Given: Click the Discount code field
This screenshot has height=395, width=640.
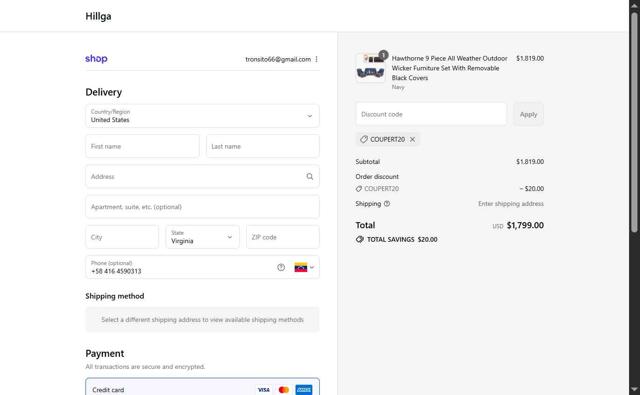Looking at the screenshot, I should [431, 114].
